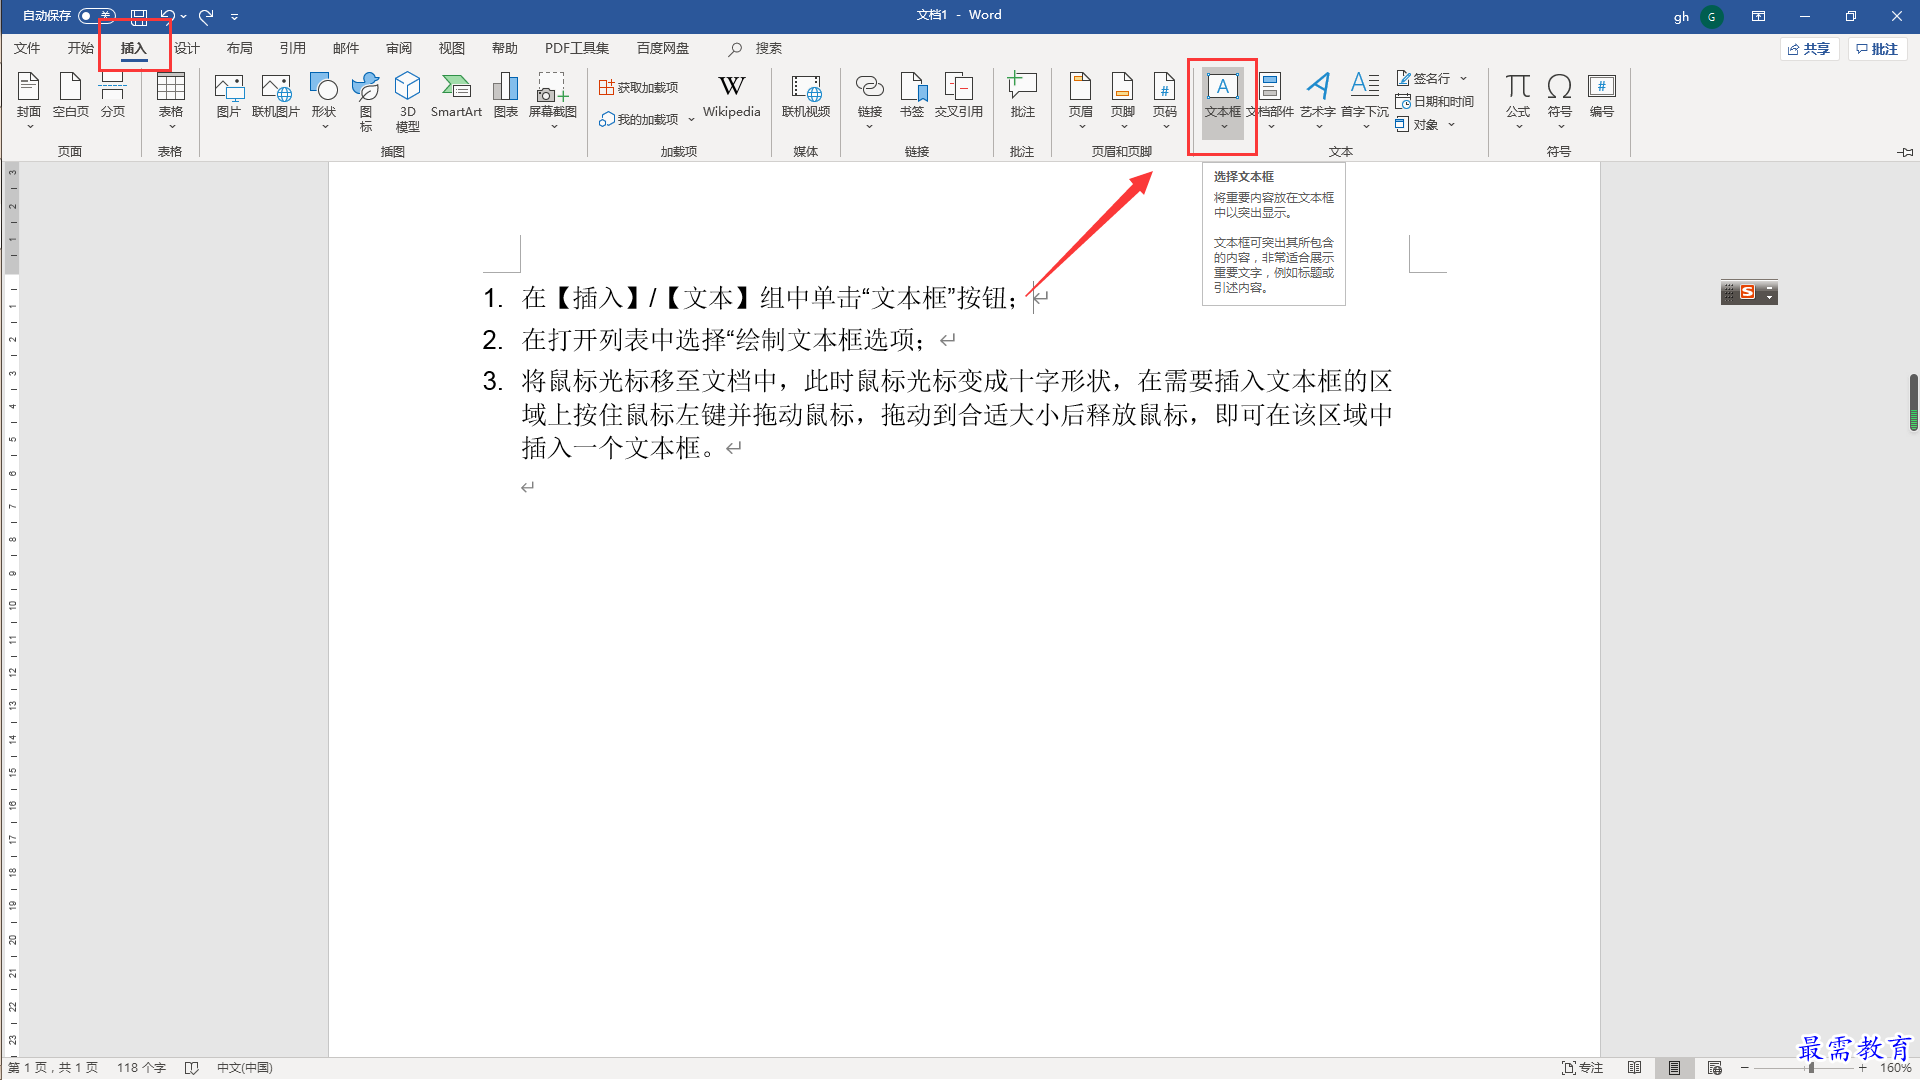The width and height of the screenshot is (1920, 1080).
Task: Open signature line (签名行) dropdown
Action: [1464, 78]
